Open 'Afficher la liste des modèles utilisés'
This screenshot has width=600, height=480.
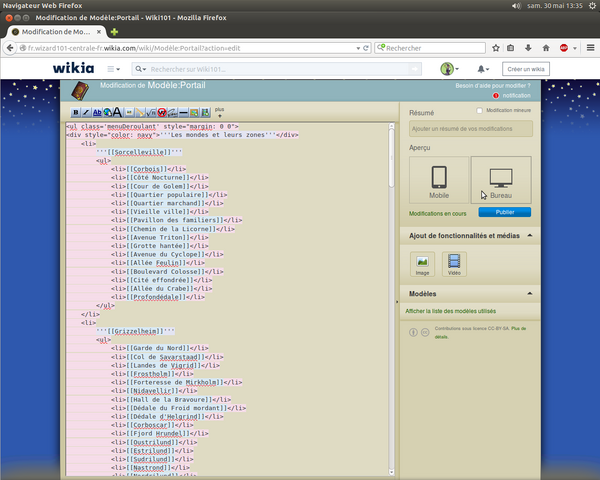click(x=450, y=311)
